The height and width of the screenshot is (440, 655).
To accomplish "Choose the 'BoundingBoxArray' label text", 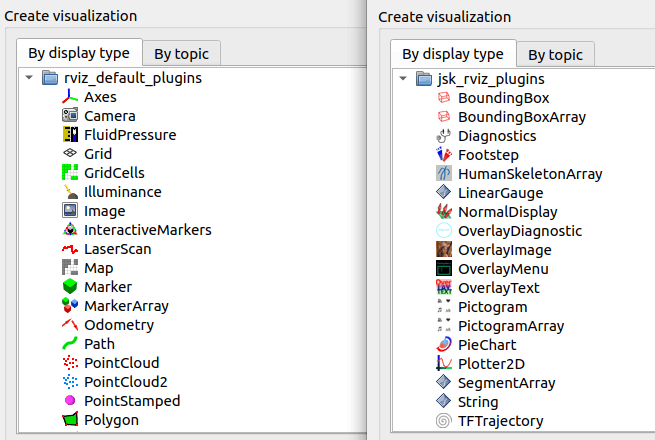I will tap(522, 117).
